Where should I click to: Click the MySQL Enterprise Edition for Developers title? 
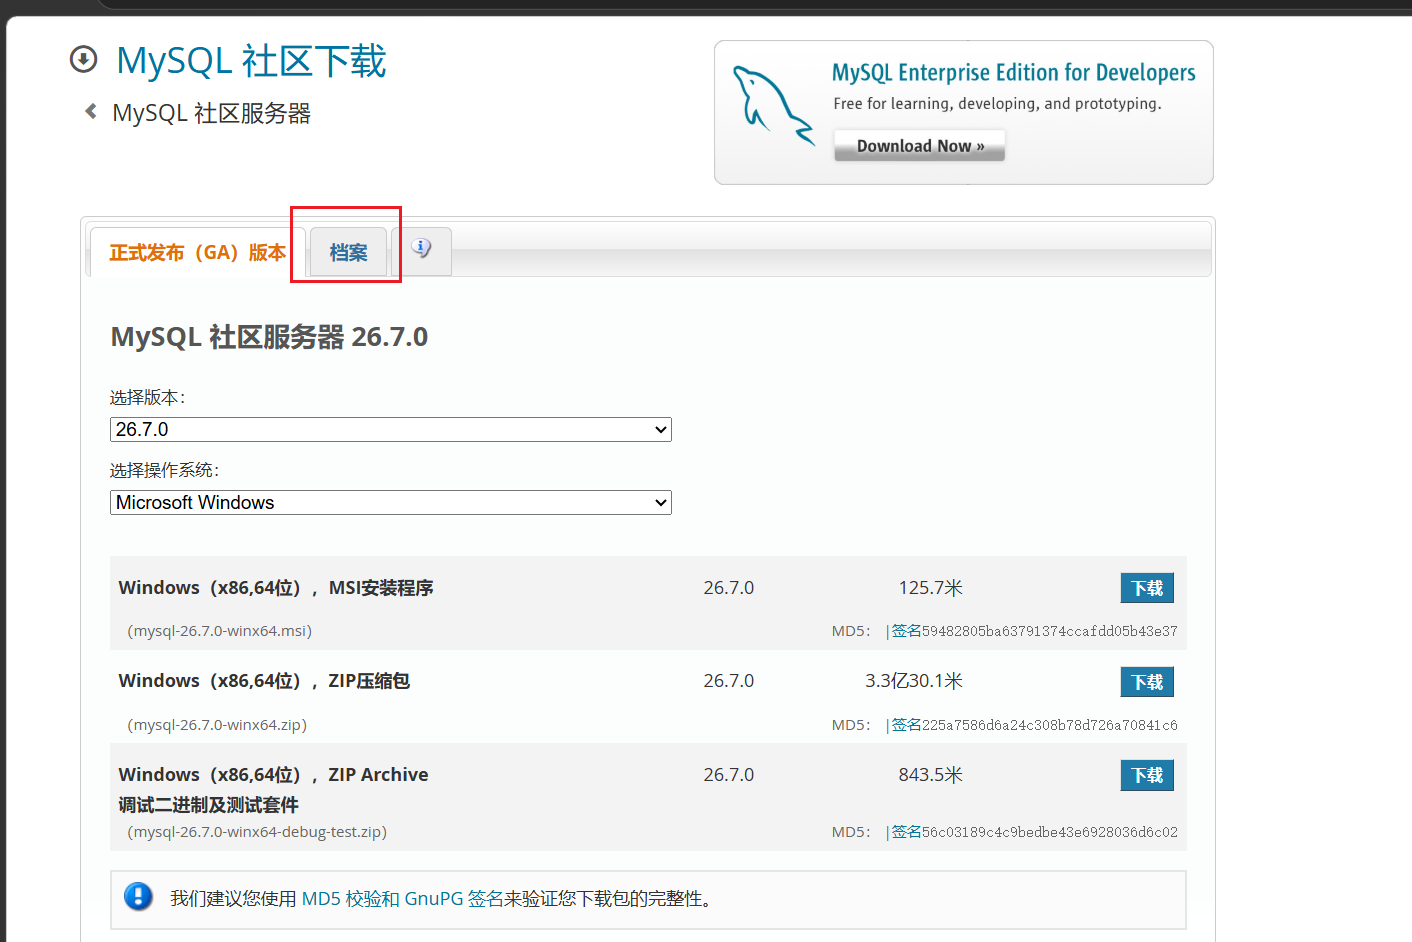coord(1013,73)
